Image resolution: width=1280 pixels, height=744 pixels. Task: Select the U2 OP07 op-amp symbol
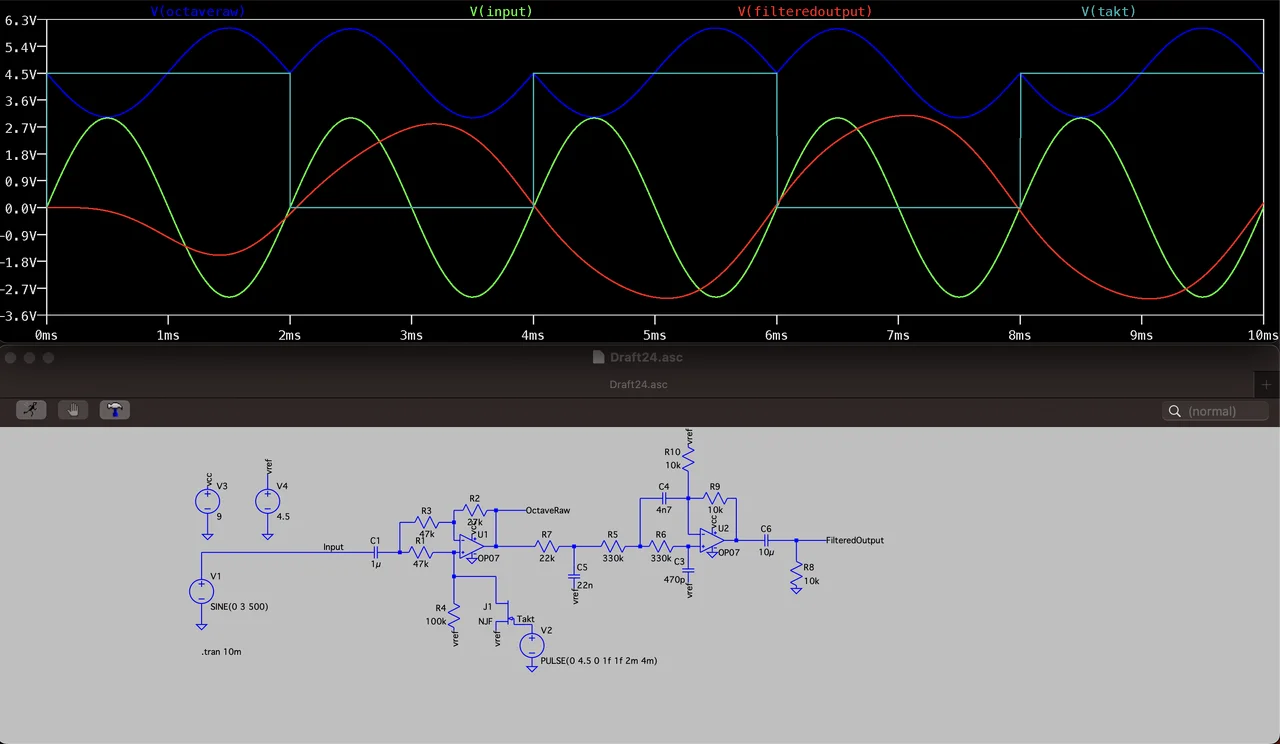712,540
